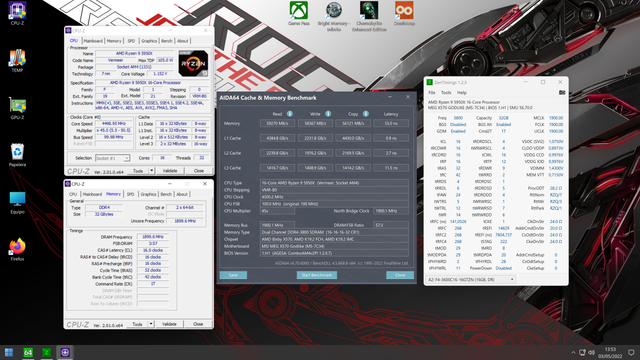Open the network icon in system tray
The image size is (640, 360).
point(582,352)
